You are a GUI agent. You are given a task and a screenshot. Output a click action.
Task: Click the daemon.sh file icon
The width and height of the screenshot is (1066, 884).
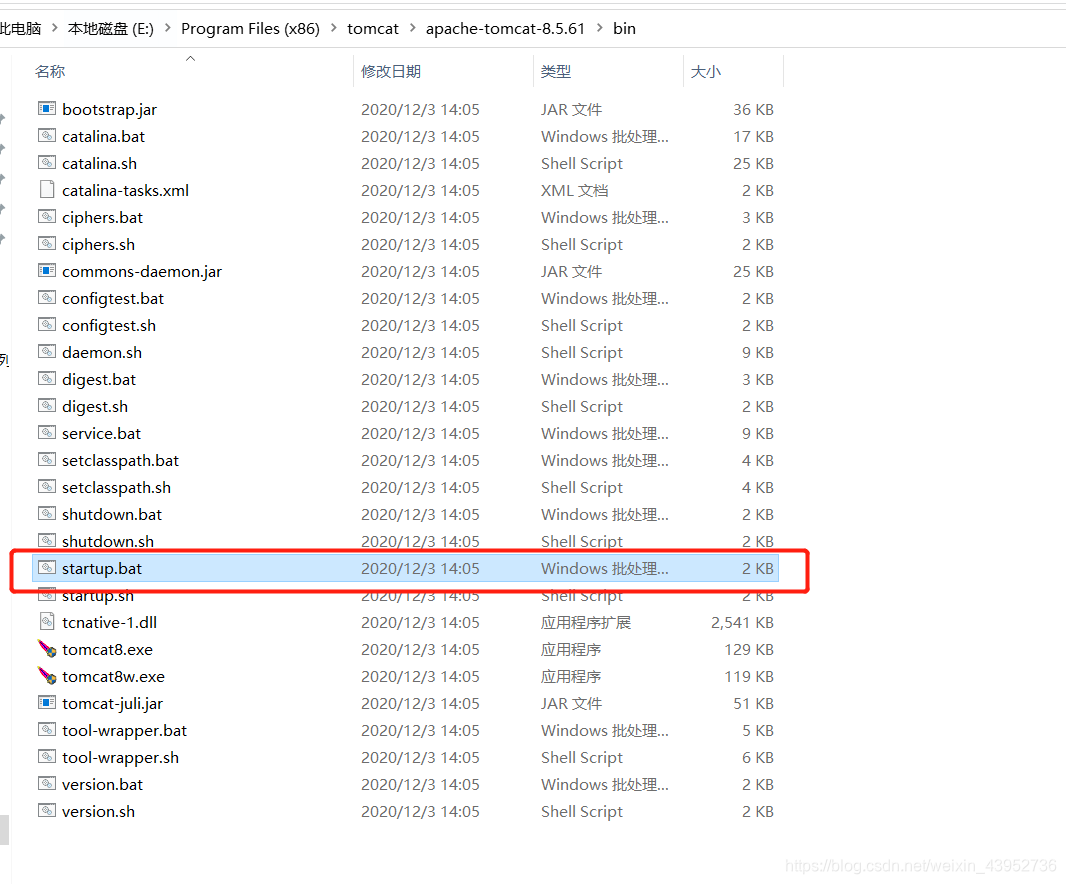[47, 352]
